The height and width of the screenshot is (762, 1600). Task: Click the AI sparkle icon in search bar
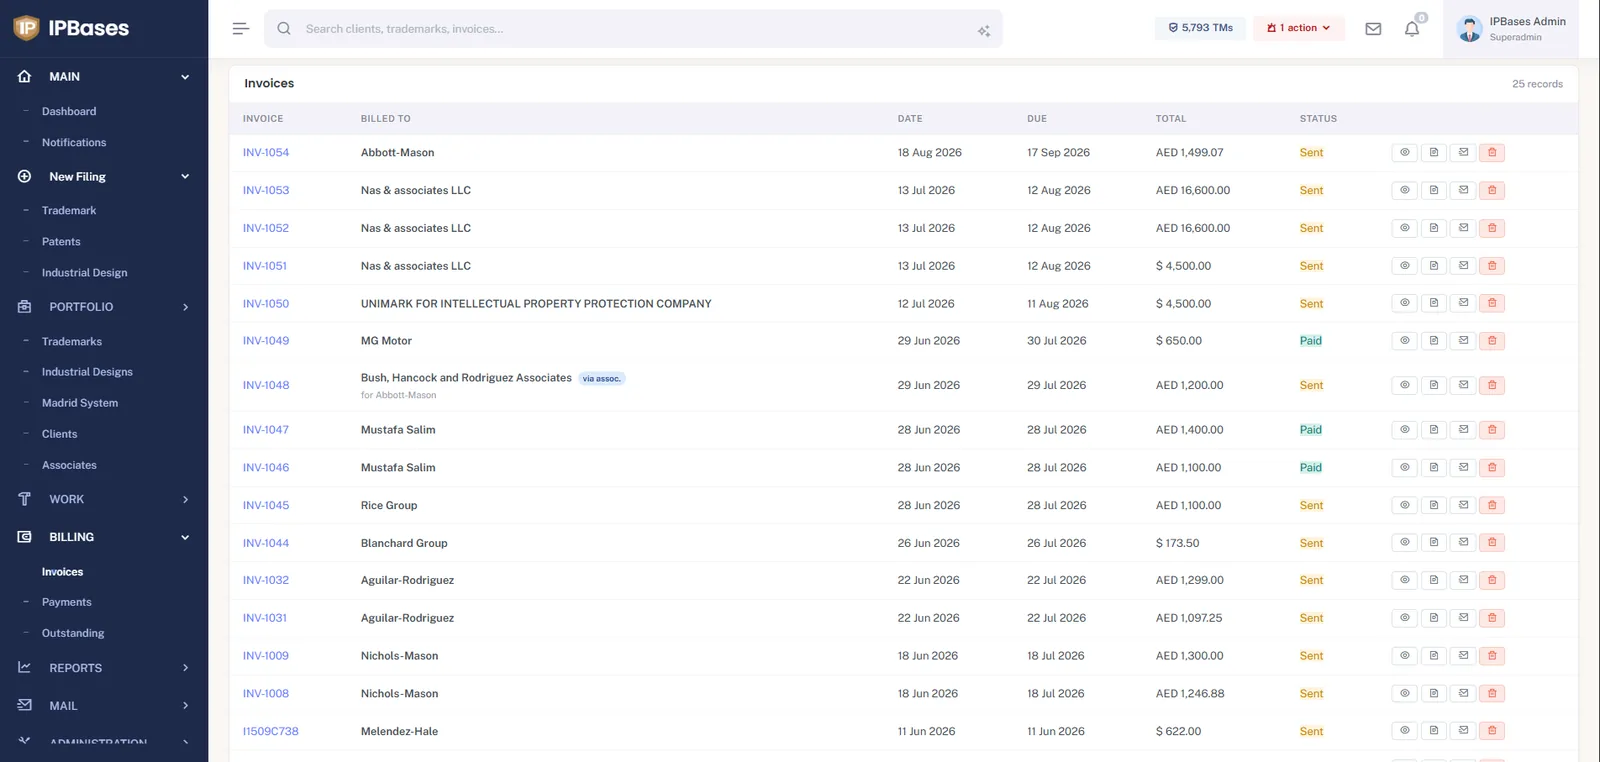click(984, 31)
